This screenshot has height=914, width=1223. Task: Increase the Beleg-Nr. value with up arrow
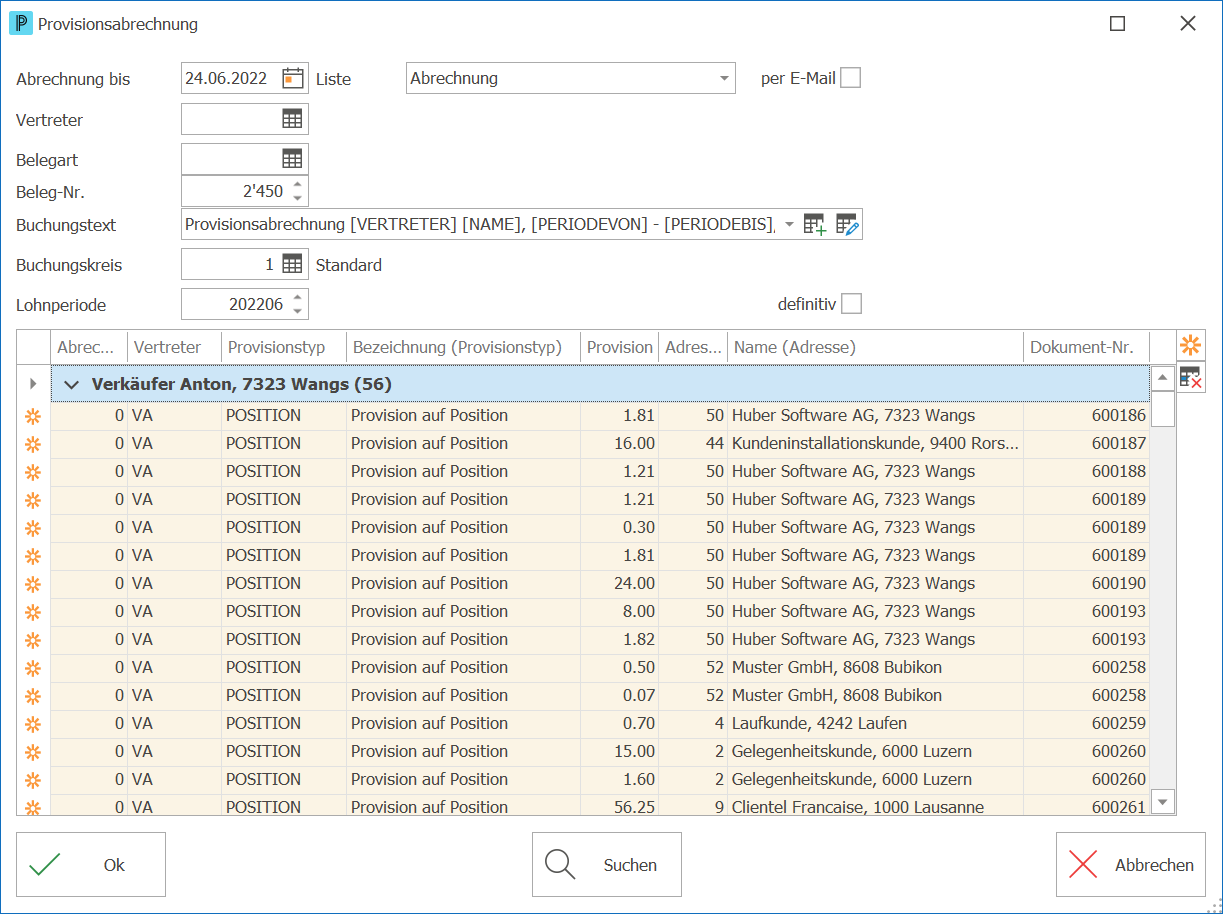tap(297, 184)
